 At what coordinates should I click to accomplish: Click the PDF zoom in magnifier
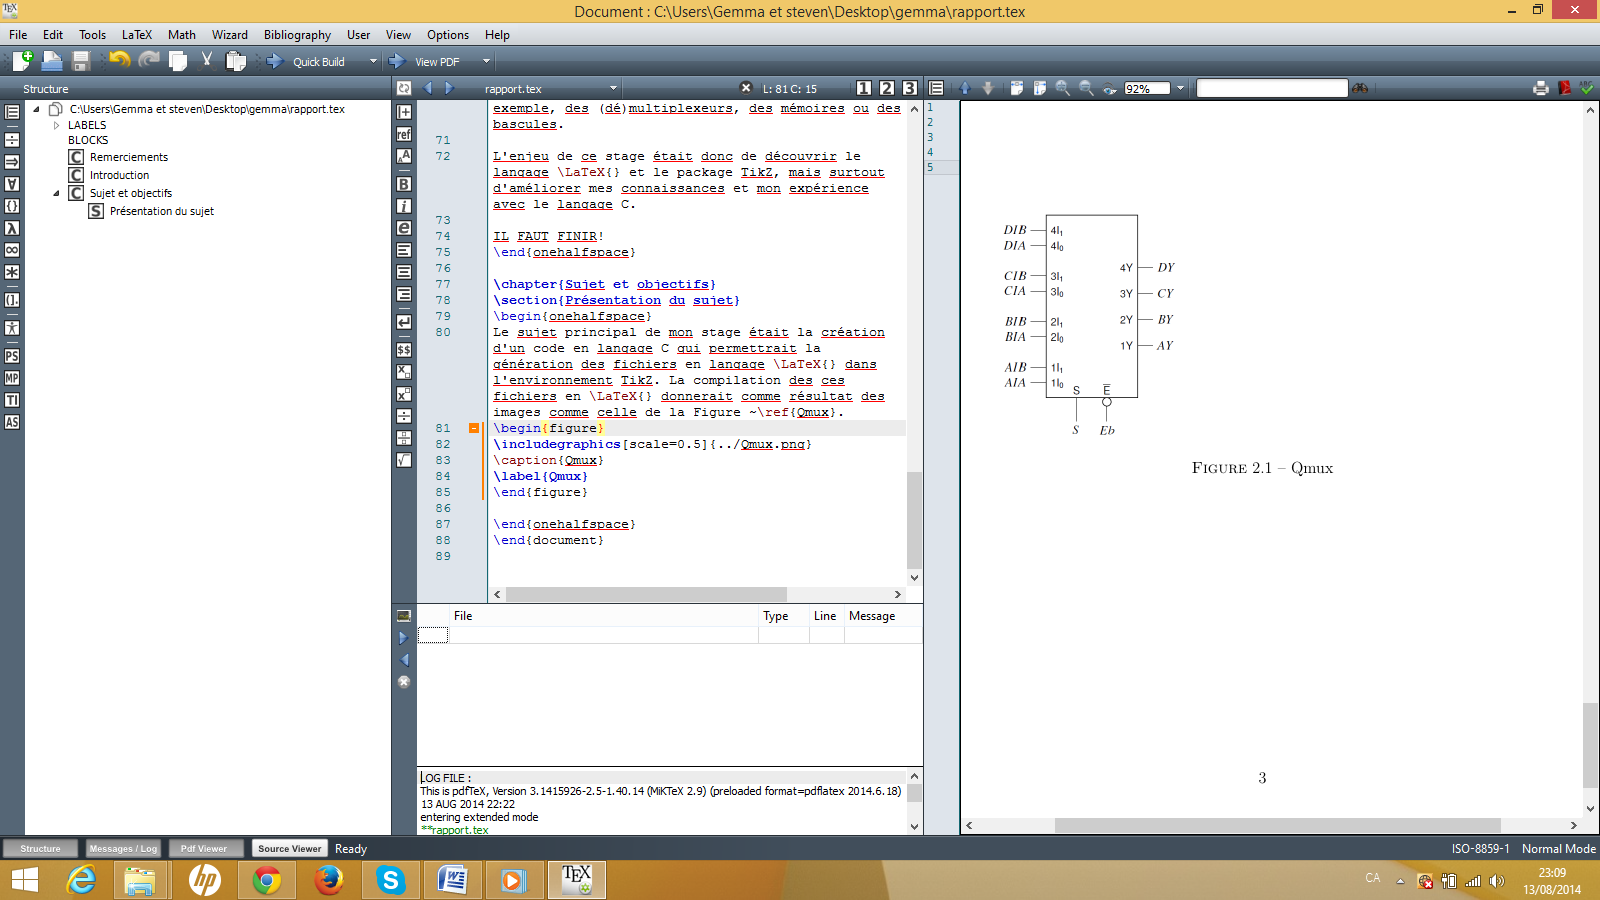click(1062, 88)
